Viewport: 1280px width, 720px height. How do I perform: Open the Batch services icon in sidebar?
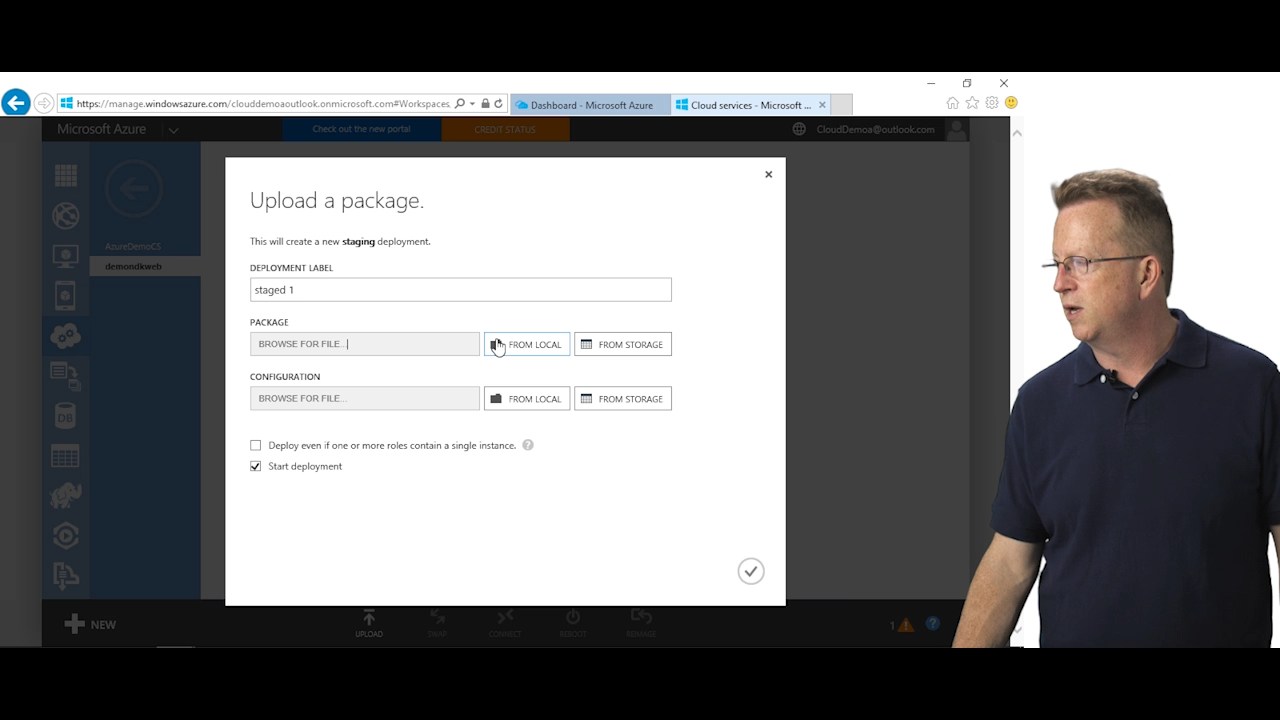66,376
